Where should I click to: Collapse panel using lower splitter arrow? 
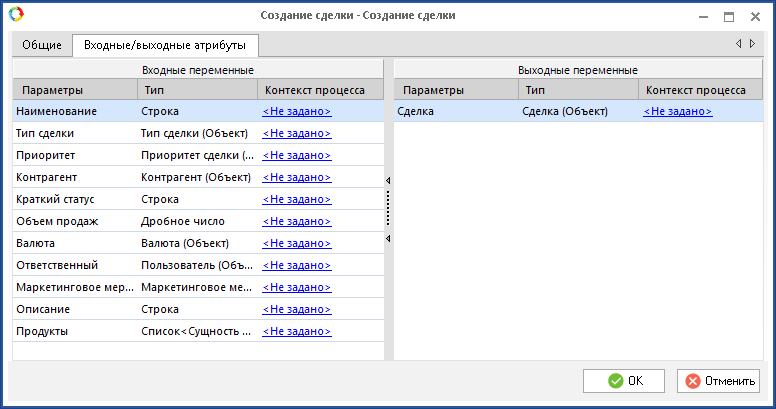coord(388,239)
